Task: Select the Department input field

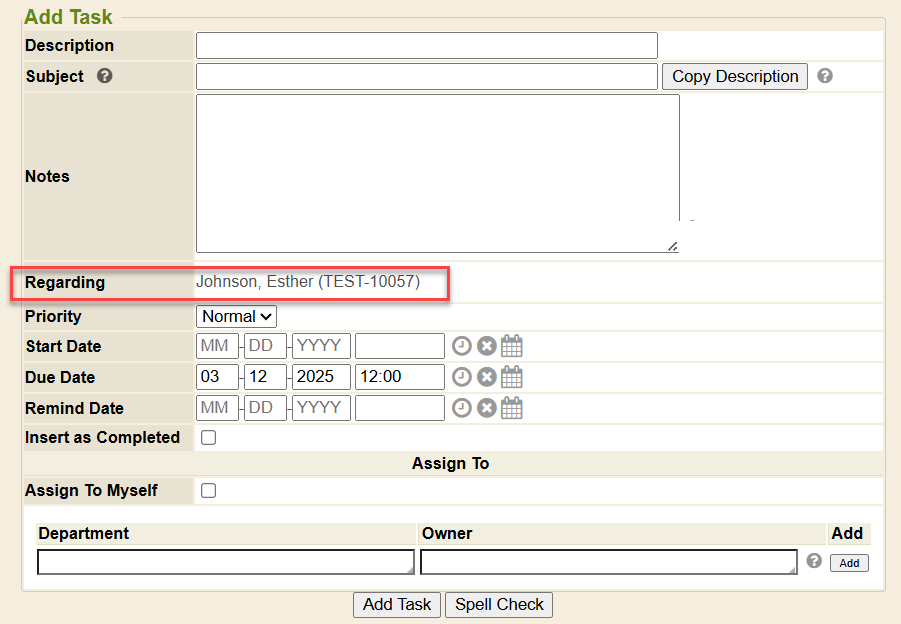Action: 225,562
